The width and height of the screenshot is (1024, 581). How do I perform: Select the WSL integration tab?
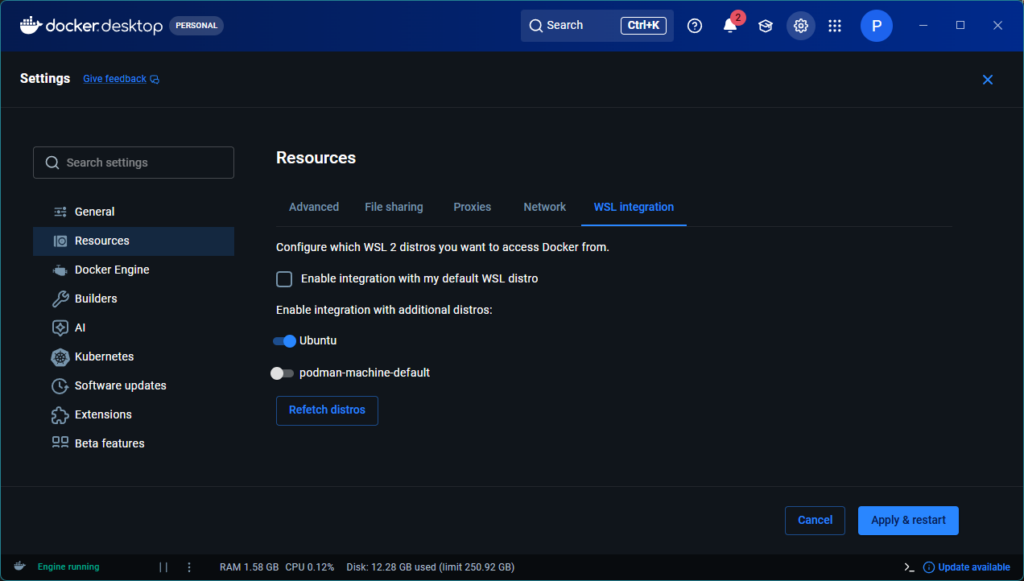tap(633, 207)
